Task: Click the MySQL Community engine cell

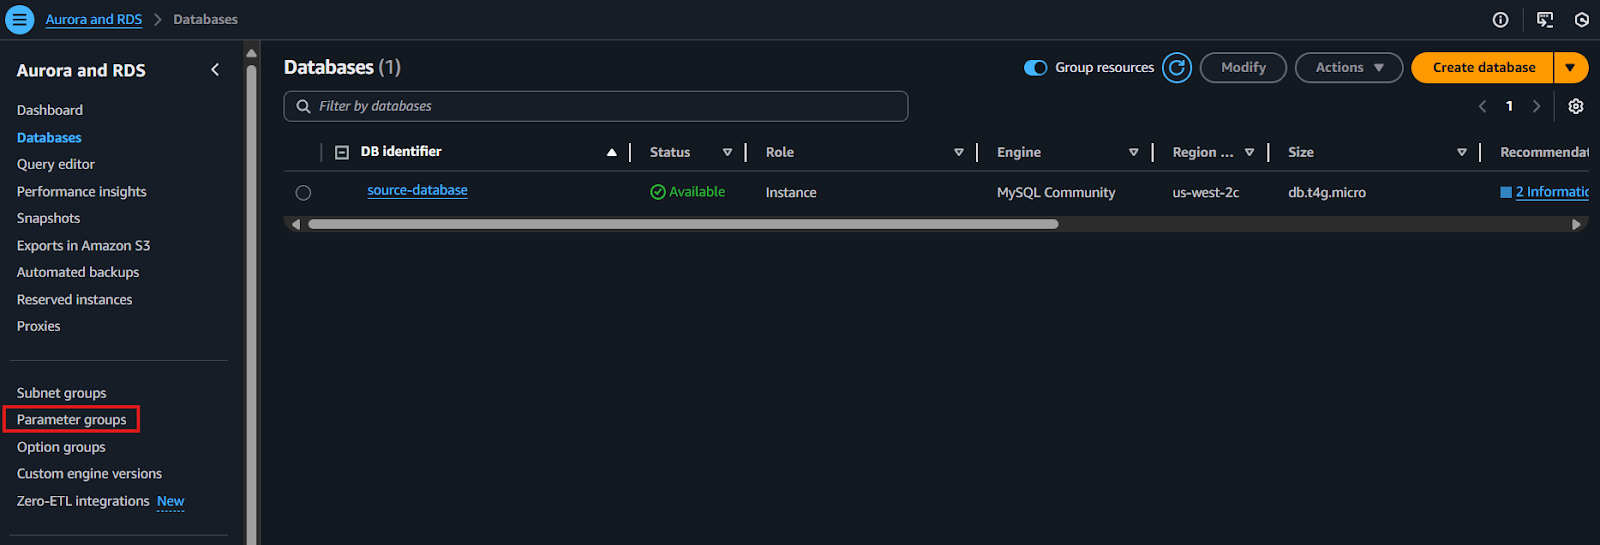Action: [x=1056, y=192]
